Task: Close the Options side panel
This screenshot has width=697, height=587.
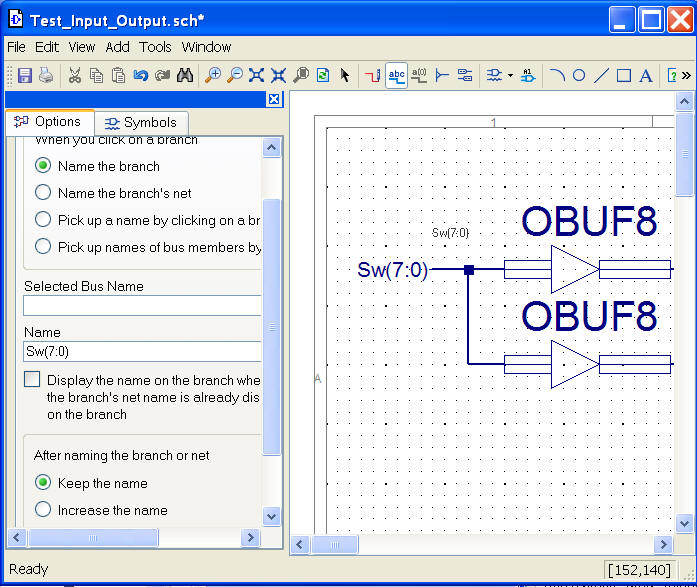Action: [x=274, y=99]
